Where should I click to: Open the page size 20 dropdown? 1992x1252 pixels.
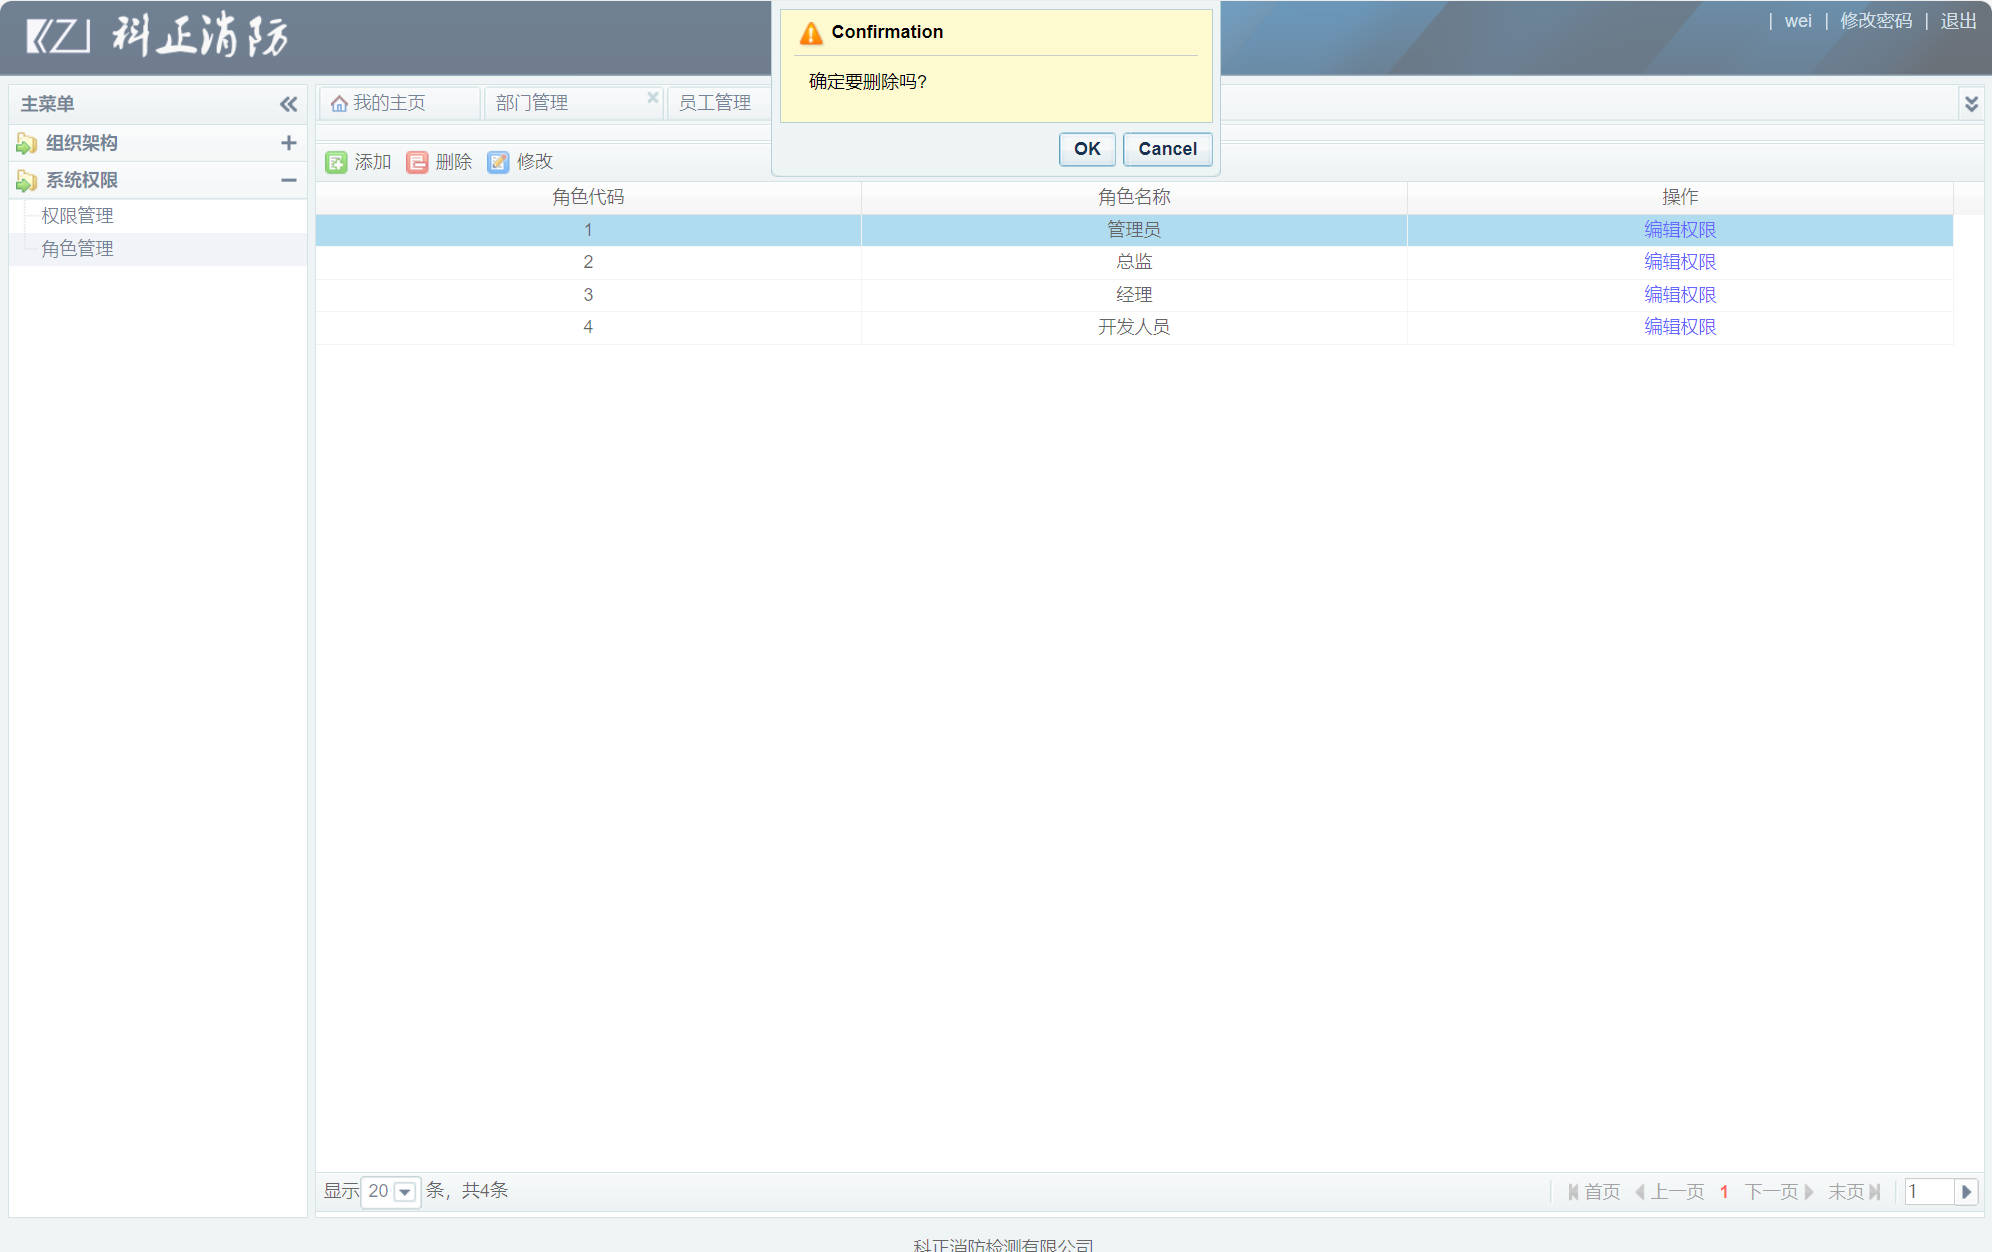point(404,1191)
